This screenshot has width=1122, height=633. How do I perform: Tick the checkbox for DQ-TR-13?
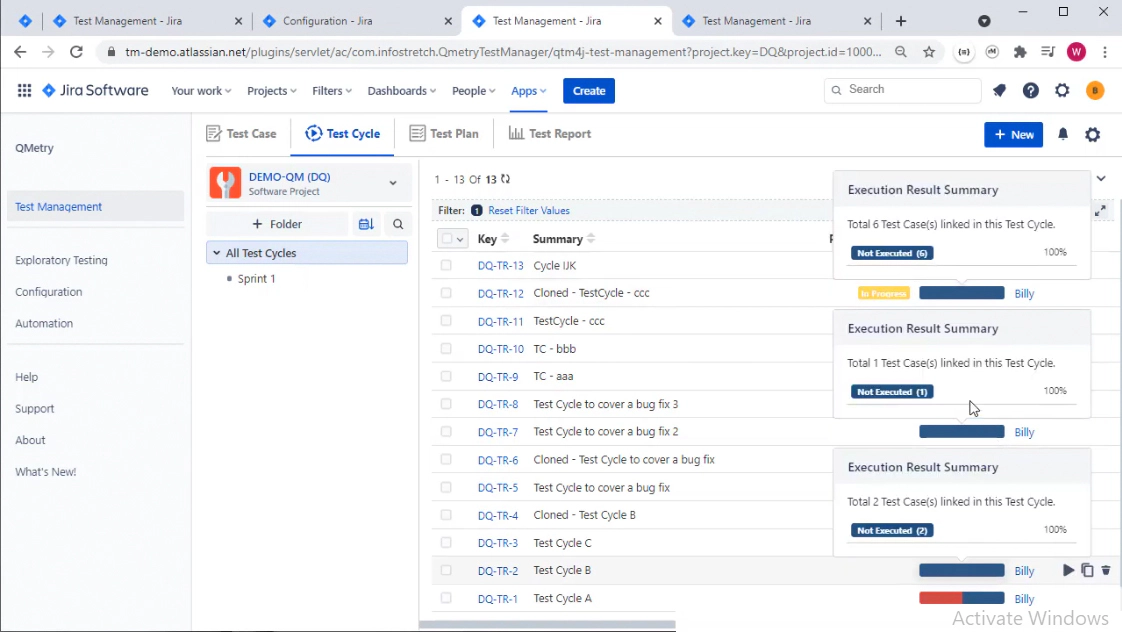446,266
